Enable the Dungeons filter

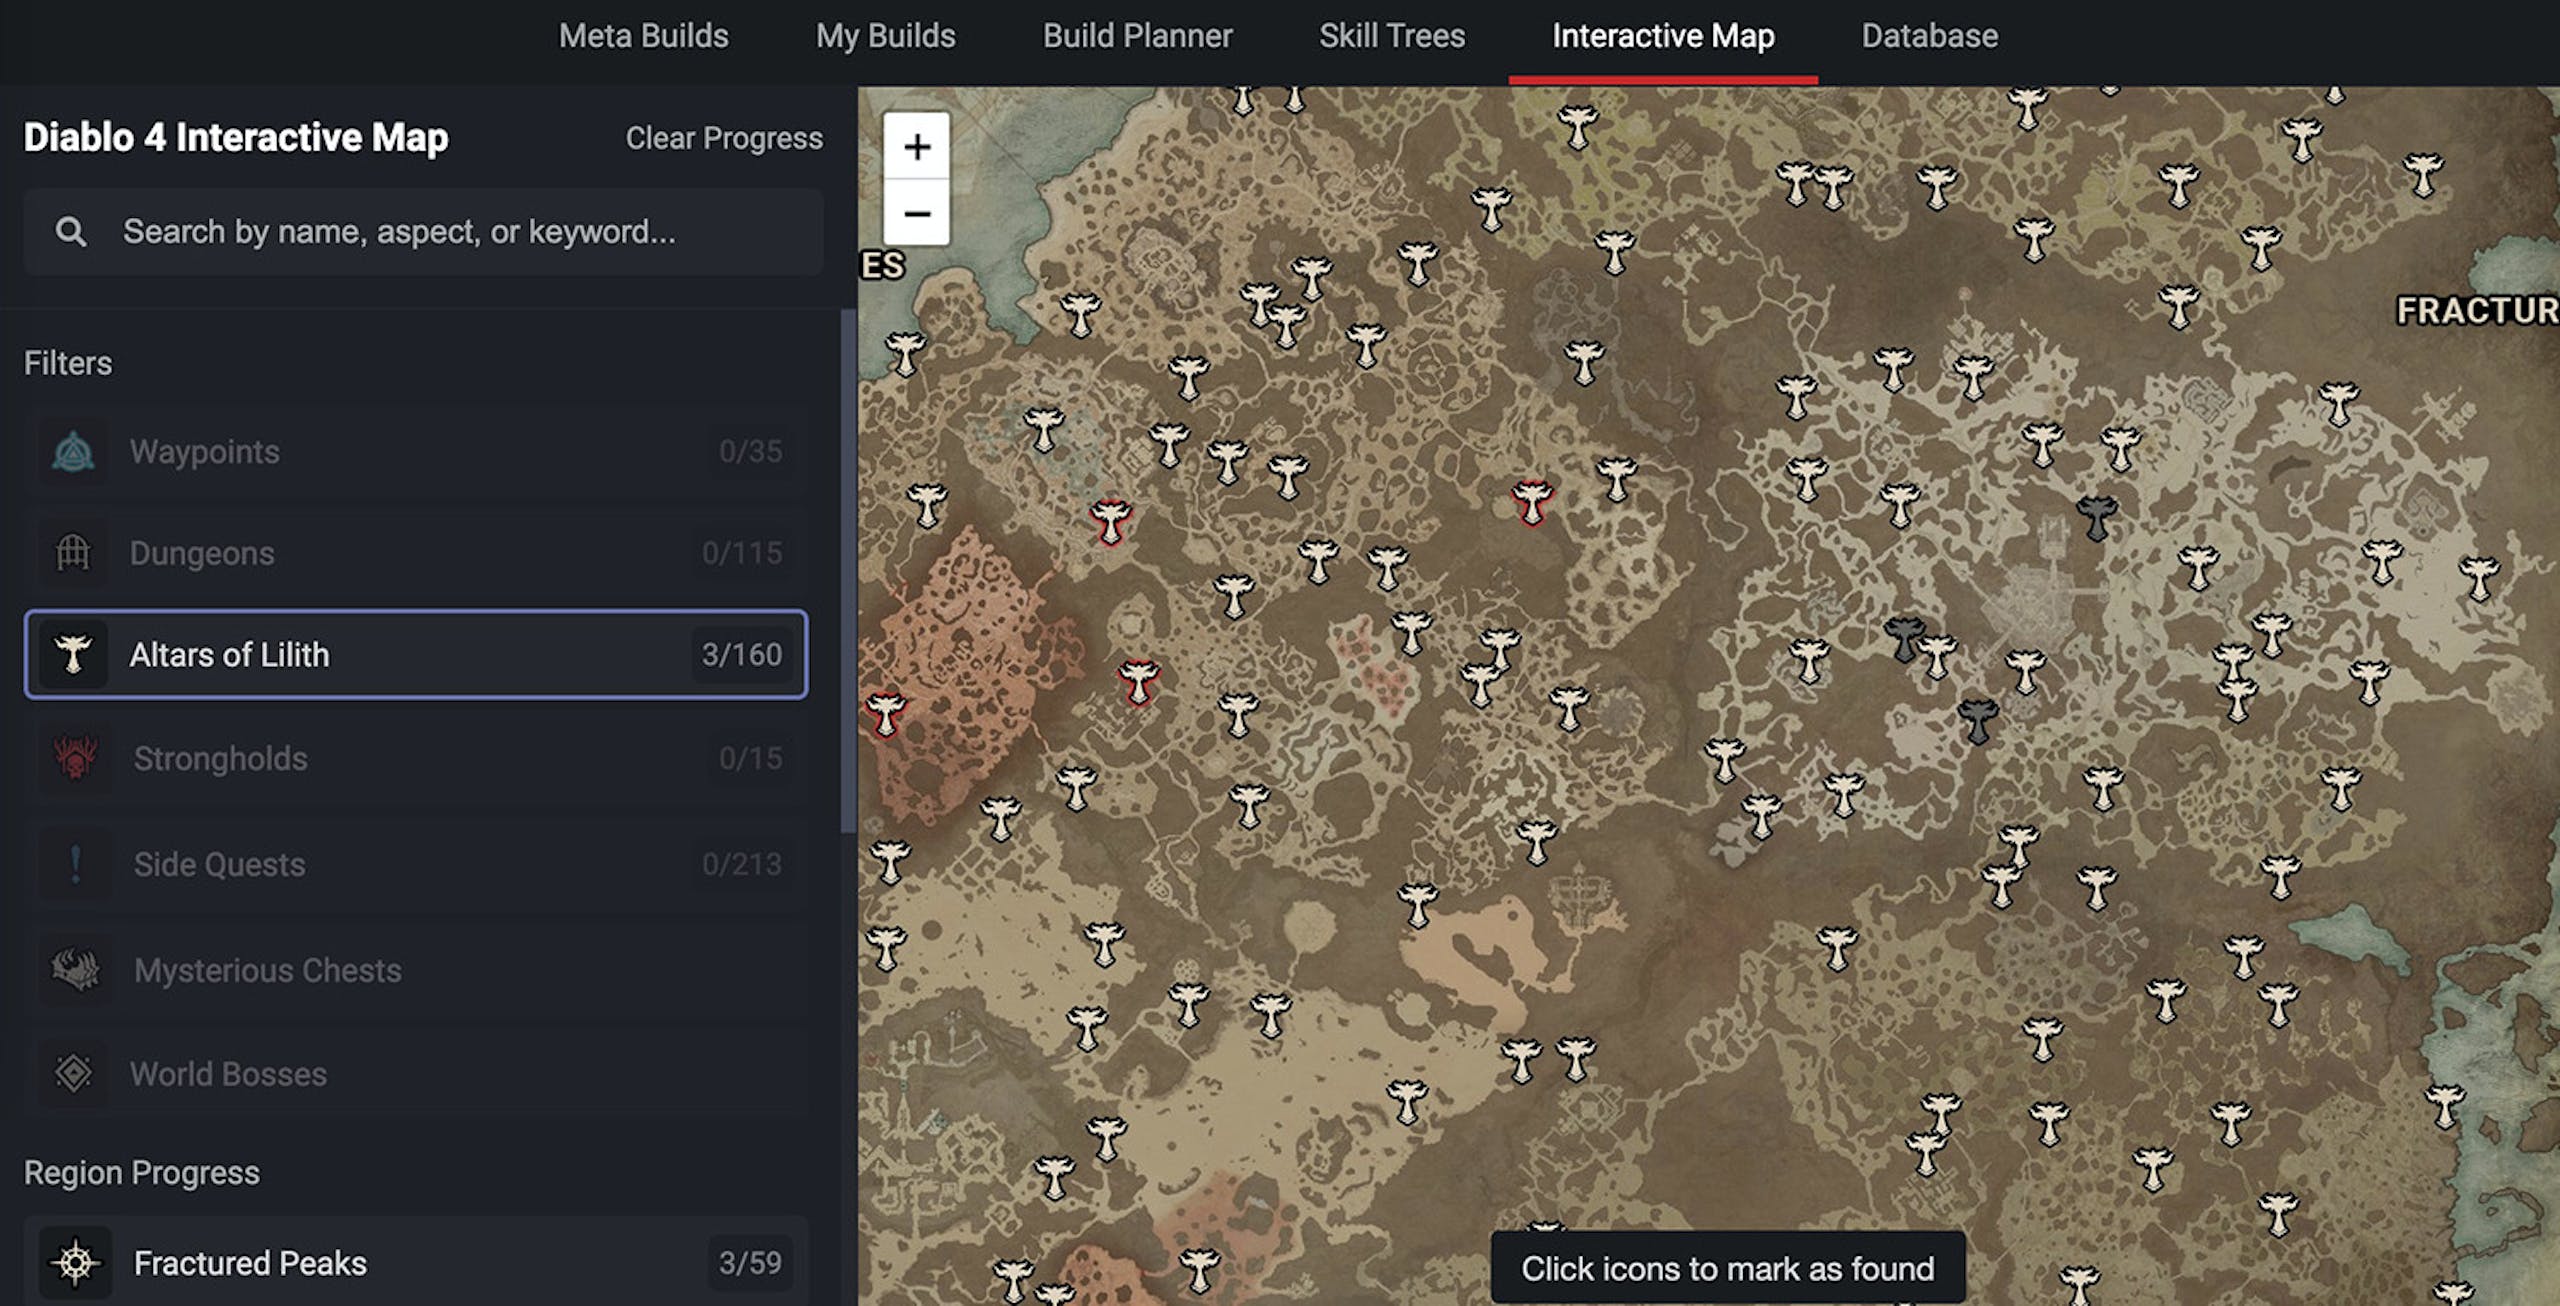[x=416, y=553]
